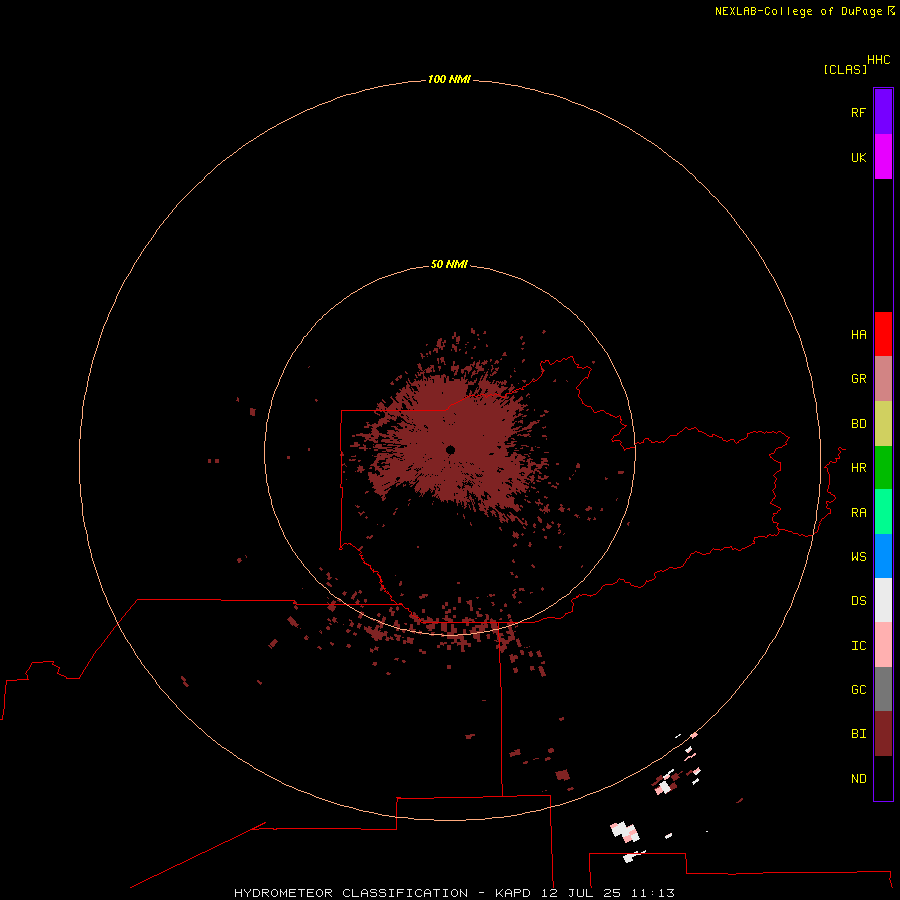Screen dimensions: 900x900
Task: Click the WS legend label
Action: pos(858,556)
